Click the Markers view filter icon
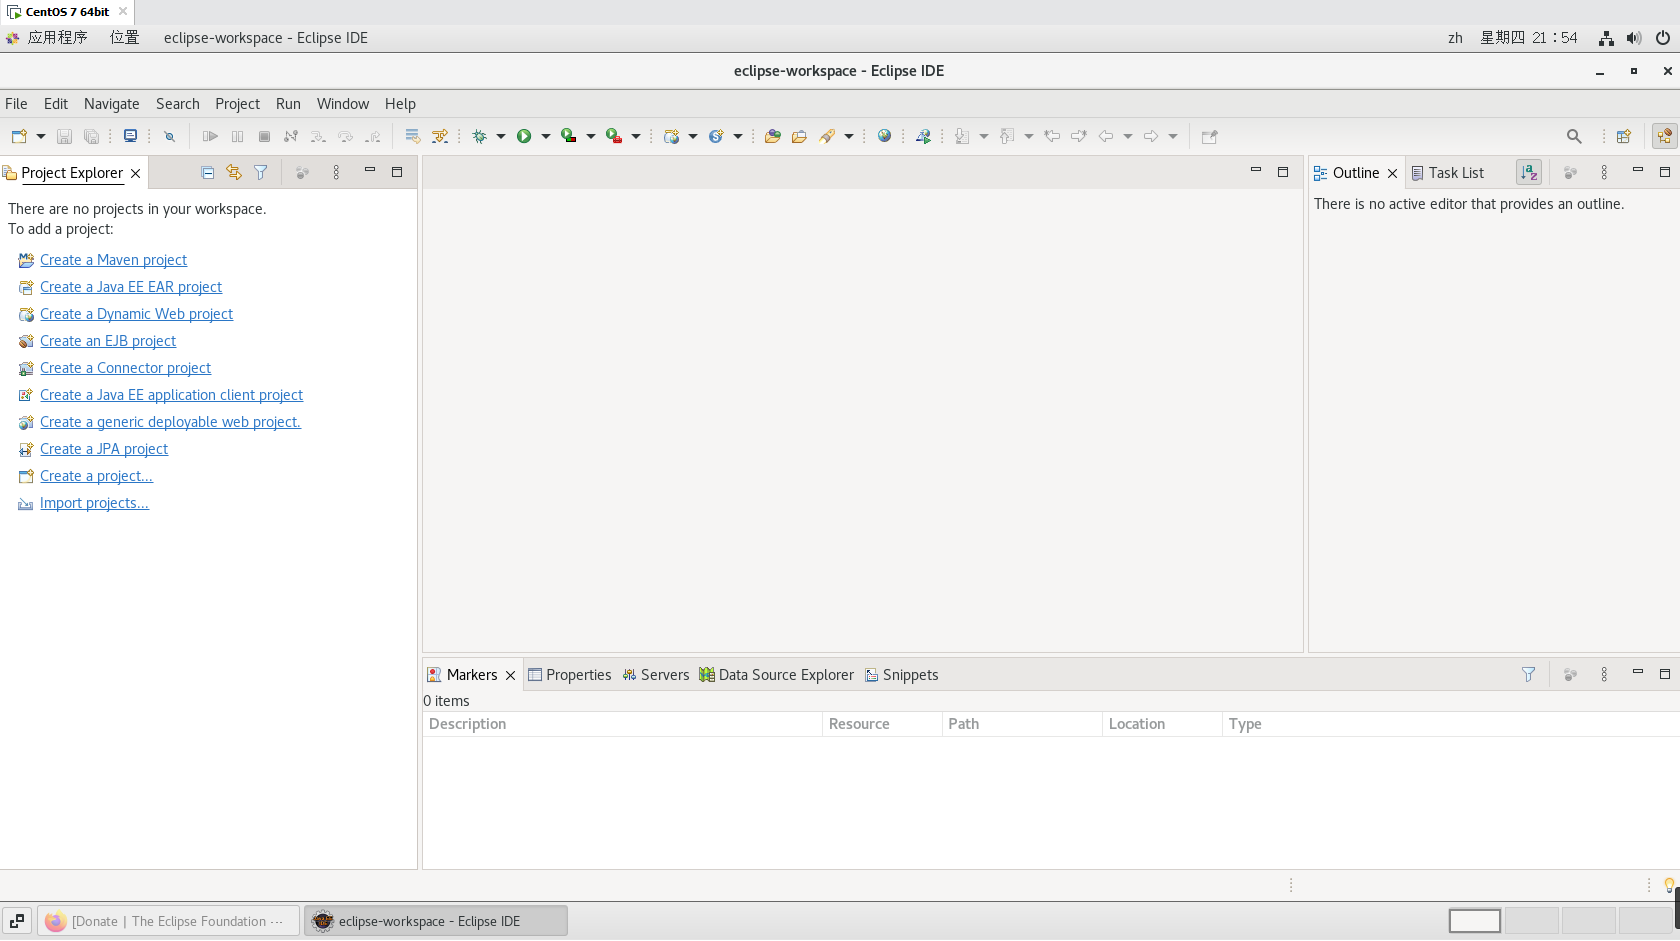The height and width of the screenshot is (941, 1680). pyautogui.click(x=1528, y=675)
